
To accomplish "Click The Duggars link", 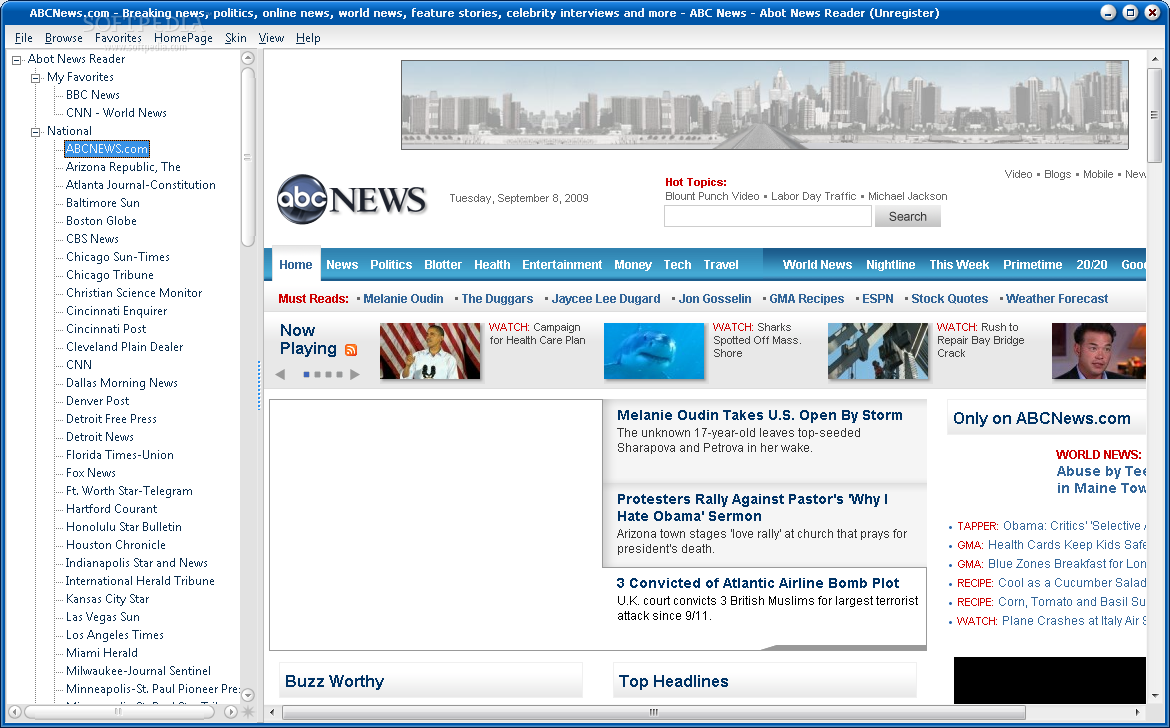I will 497,299.
